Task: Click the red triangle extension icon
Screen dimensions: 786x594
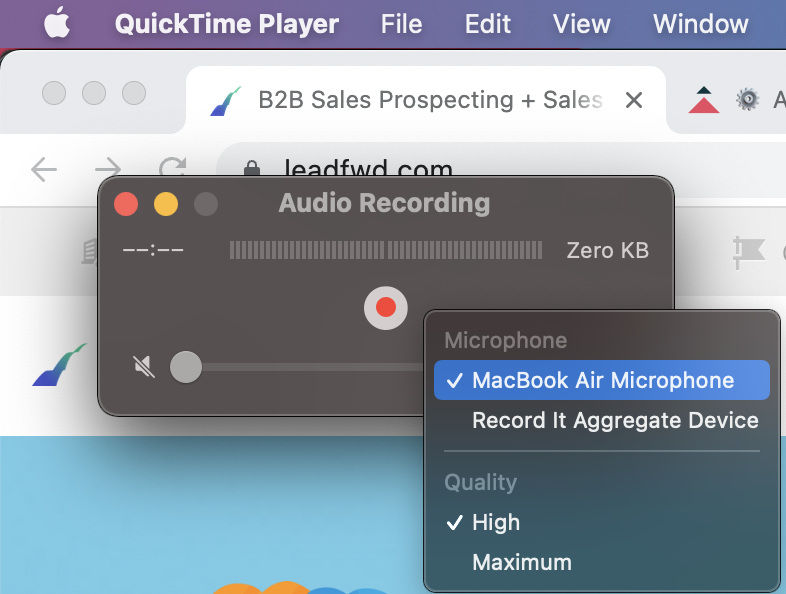Action: [x=704, y=100]
